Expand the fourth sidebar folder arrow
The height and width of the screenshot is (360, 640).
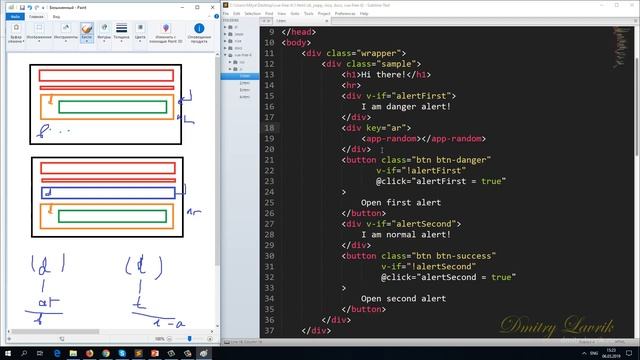(225, 48)
